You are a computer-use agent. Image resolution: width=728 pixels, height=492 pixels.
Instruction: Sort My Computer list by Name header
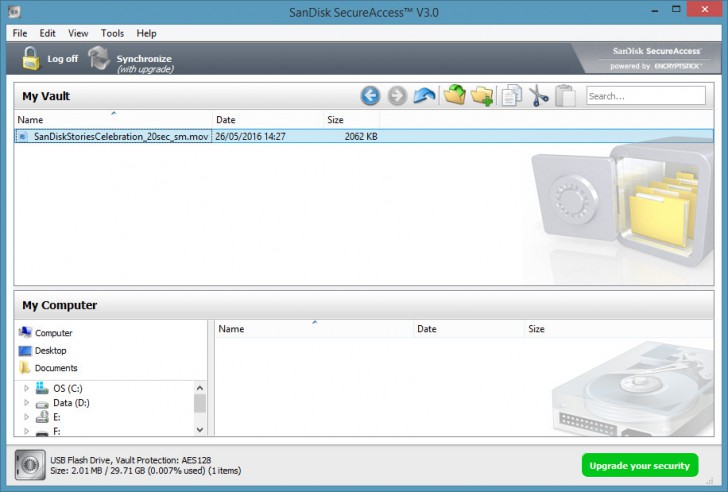314,329
